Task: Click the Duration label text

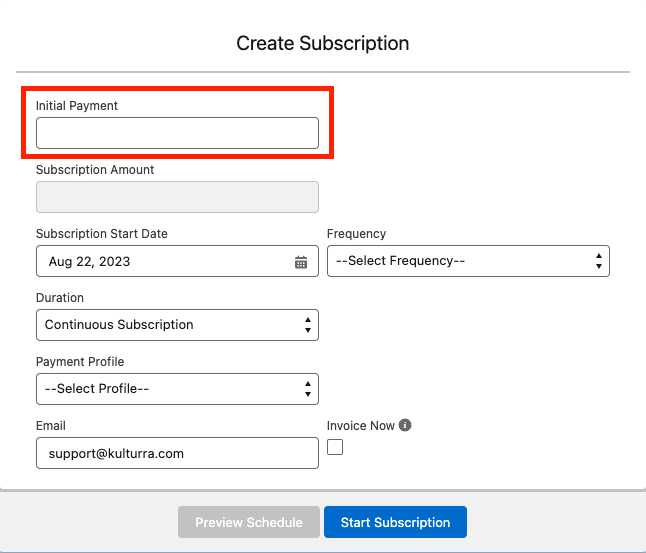Action: pyautogui.click(x=60, y=298)
